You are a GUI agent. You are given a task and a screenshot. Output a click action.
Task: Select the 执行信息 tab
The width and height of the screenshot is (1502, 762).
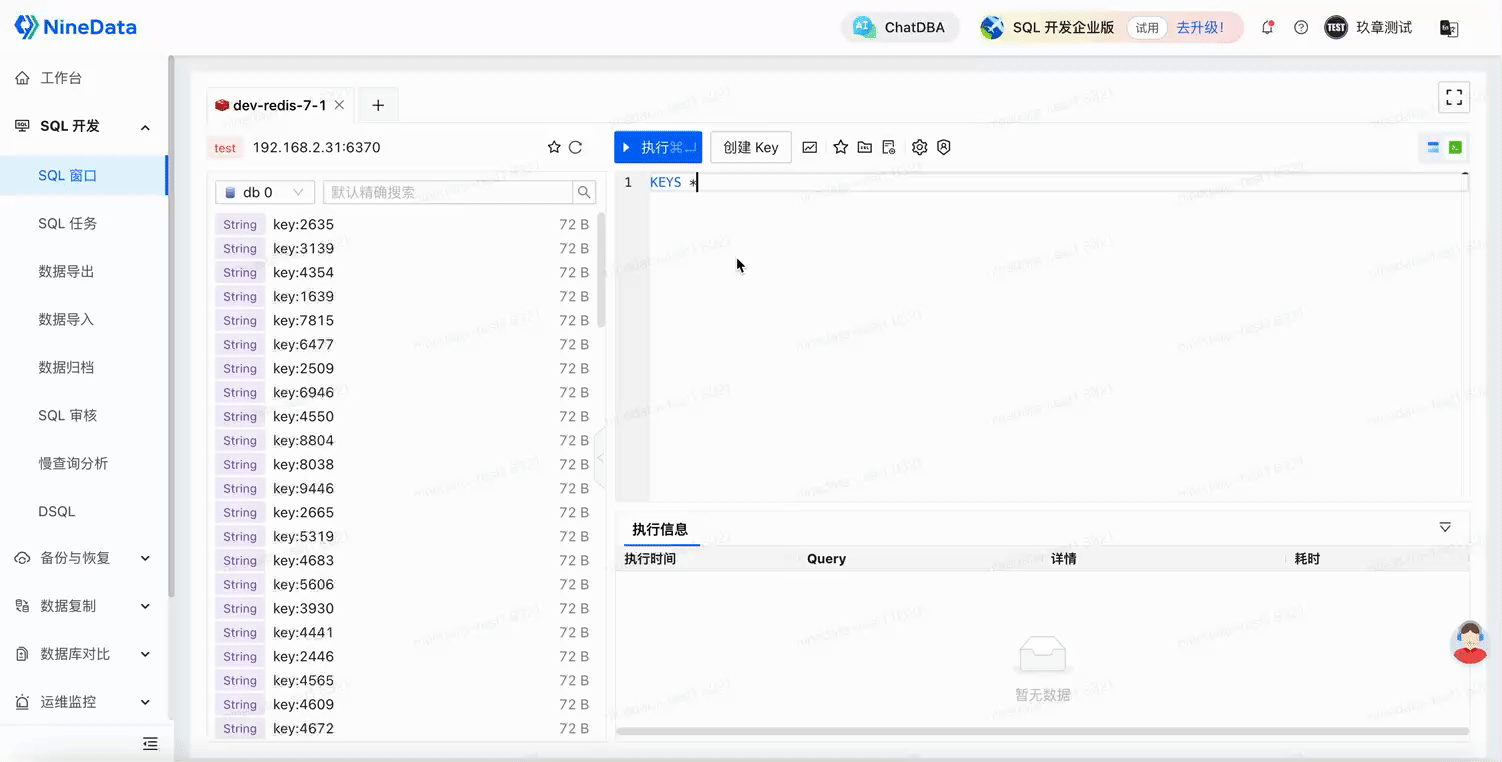[660, 529]
